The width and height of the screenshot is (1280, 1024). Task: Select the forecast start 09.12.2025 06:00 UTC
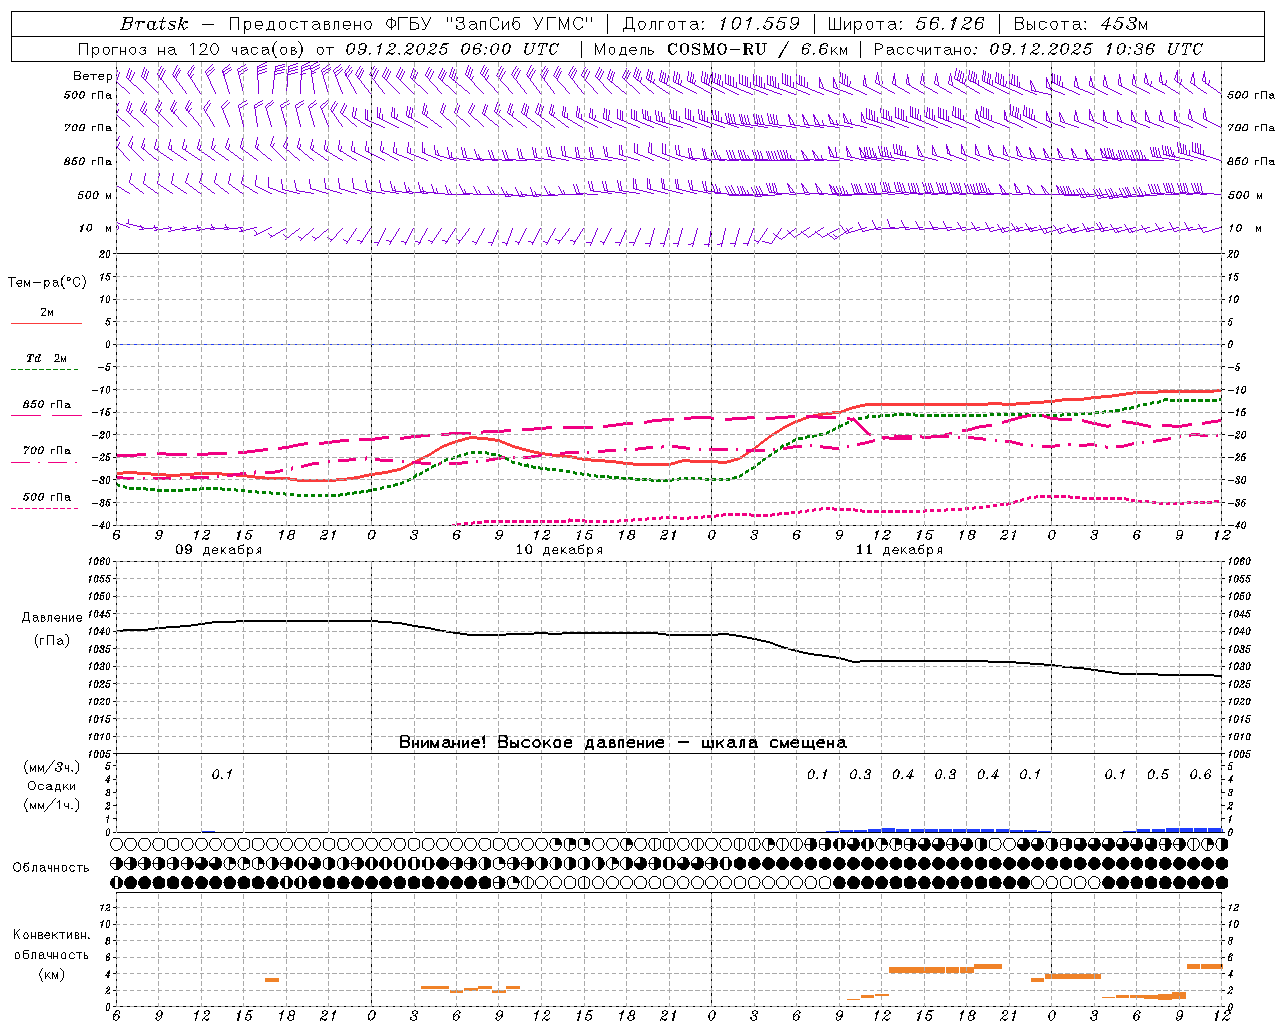point(452,49)
